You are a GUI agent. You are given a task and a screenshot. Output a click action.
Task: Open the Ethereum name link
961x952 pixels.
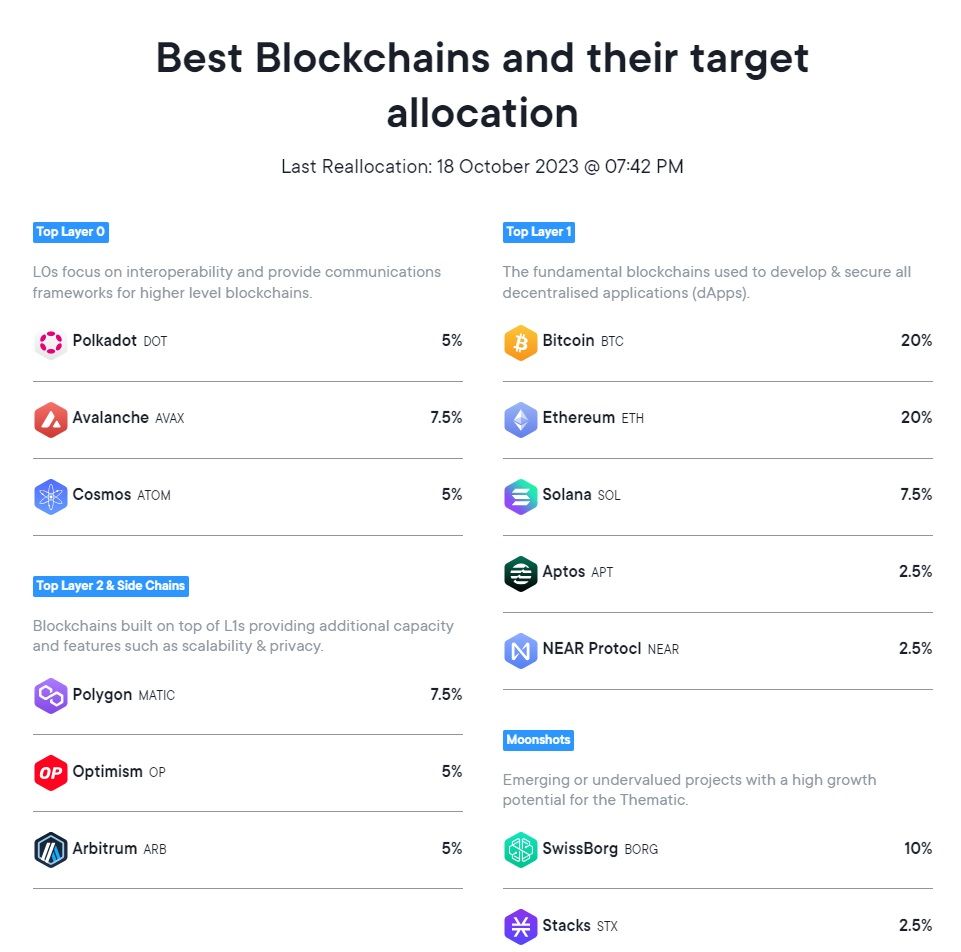[x=578, y=418]
